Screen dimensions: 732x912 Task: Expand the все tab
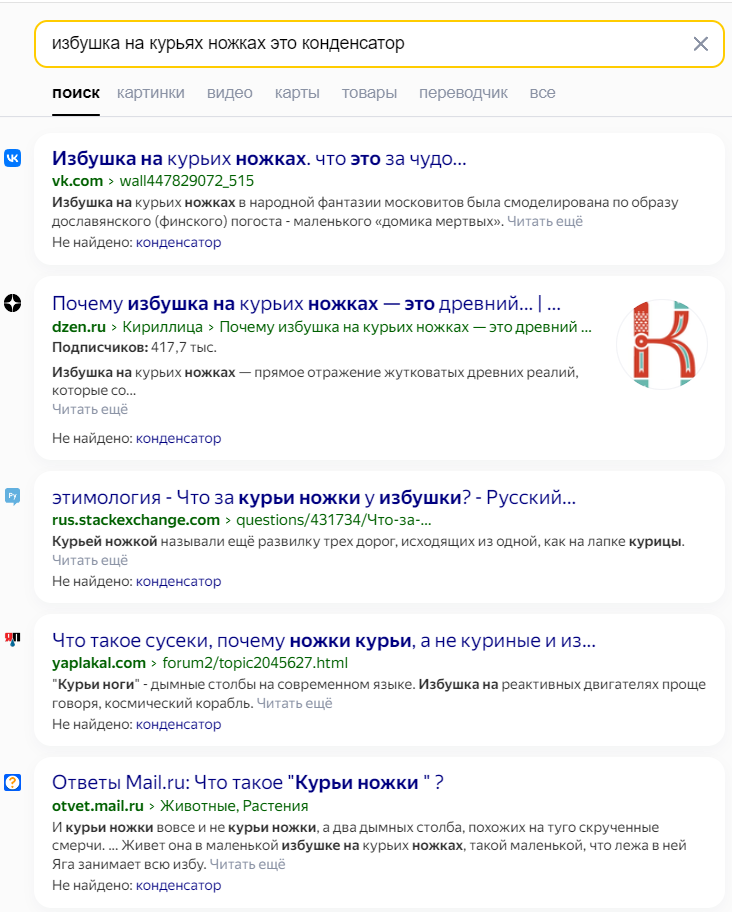tap(542, 92)
